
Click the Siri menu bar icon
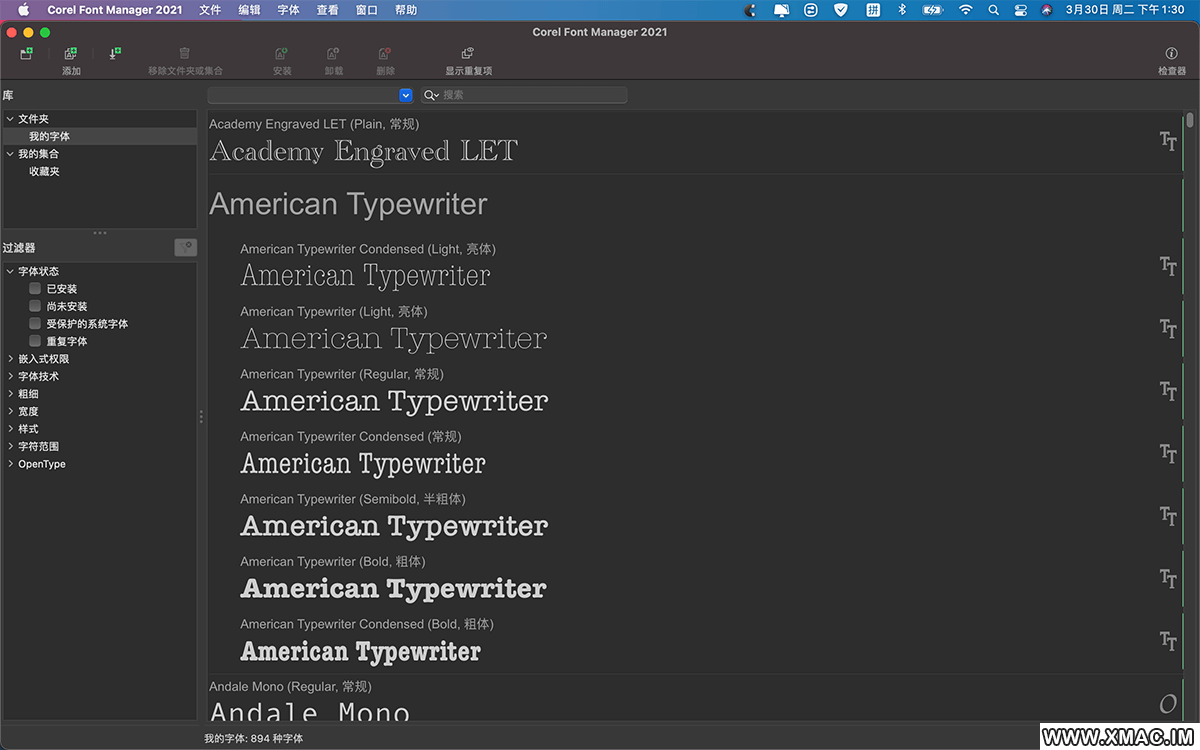[x=1046, y=9]
